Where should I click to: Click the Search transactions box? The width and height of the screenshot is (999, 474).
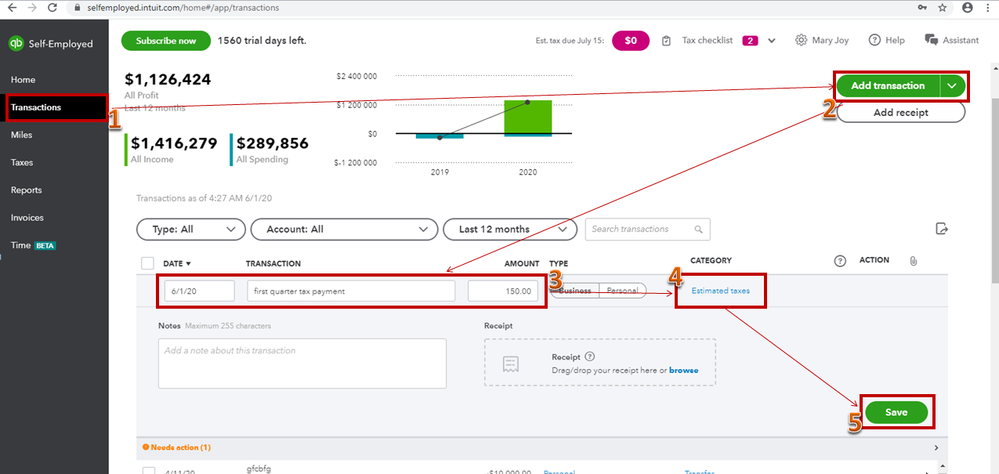point(647,229)
